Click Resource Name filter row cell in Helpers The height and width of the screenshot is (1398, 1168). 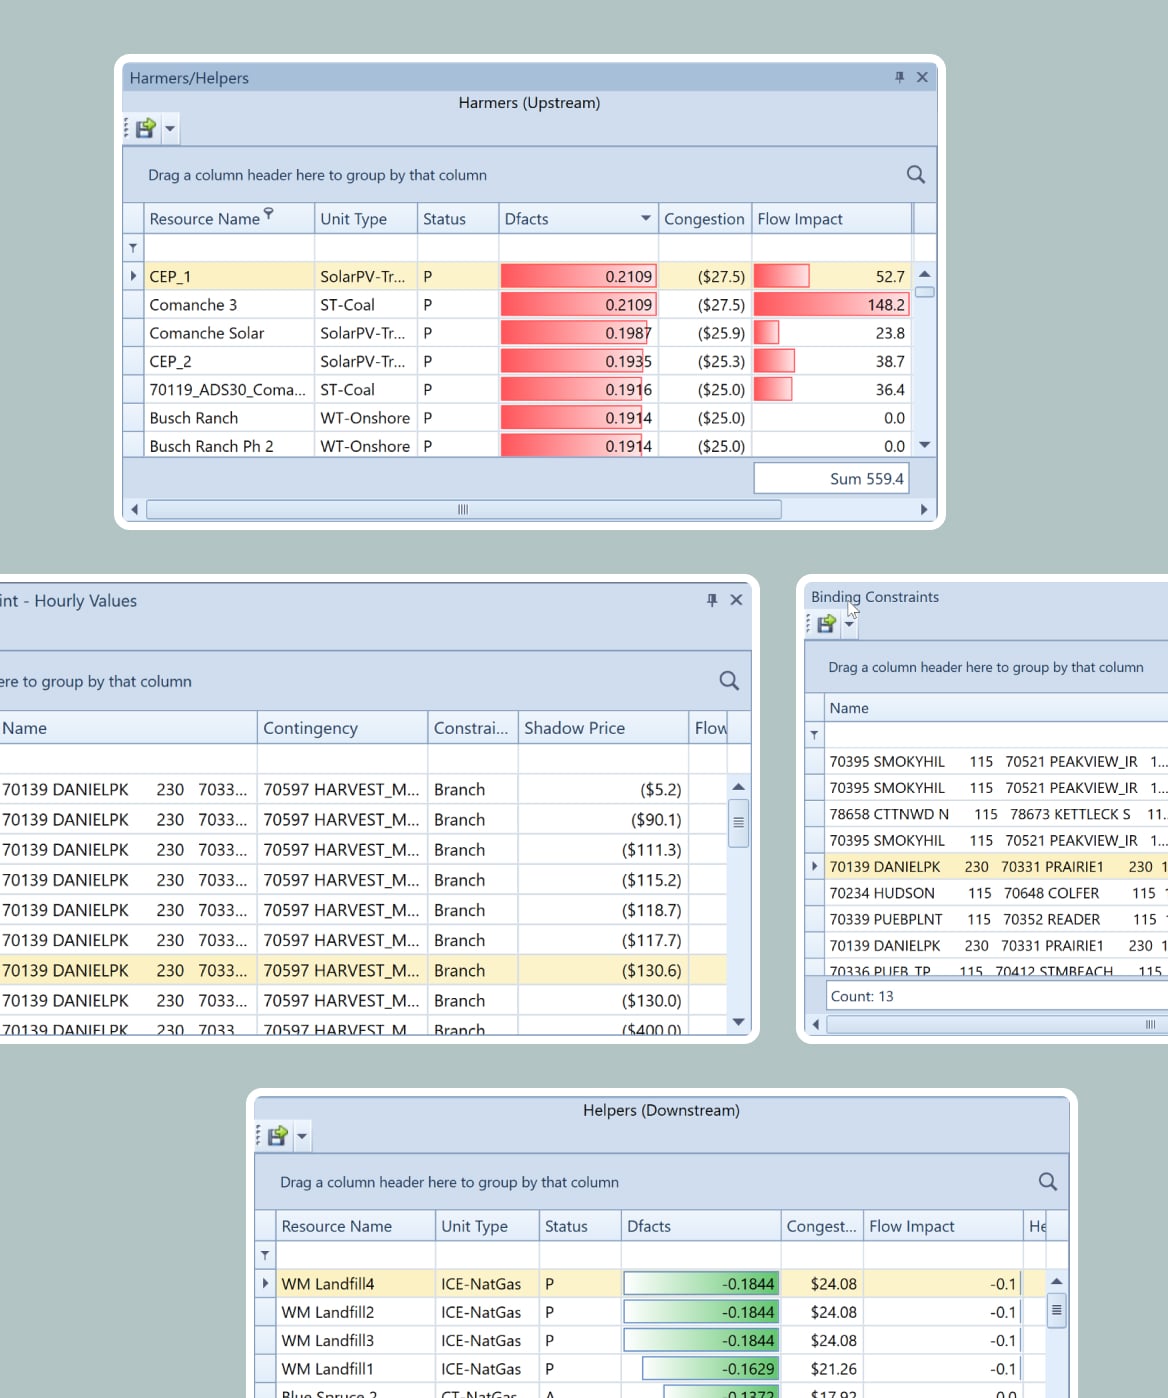(x=355, y=1255)
